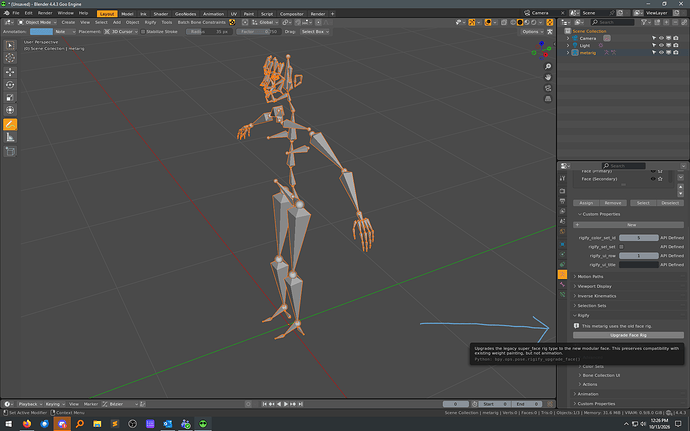The width and height of the screenshot is (690, 431).
Task: Click the Upgrade Face Rig button
Action: coord(628,335)
